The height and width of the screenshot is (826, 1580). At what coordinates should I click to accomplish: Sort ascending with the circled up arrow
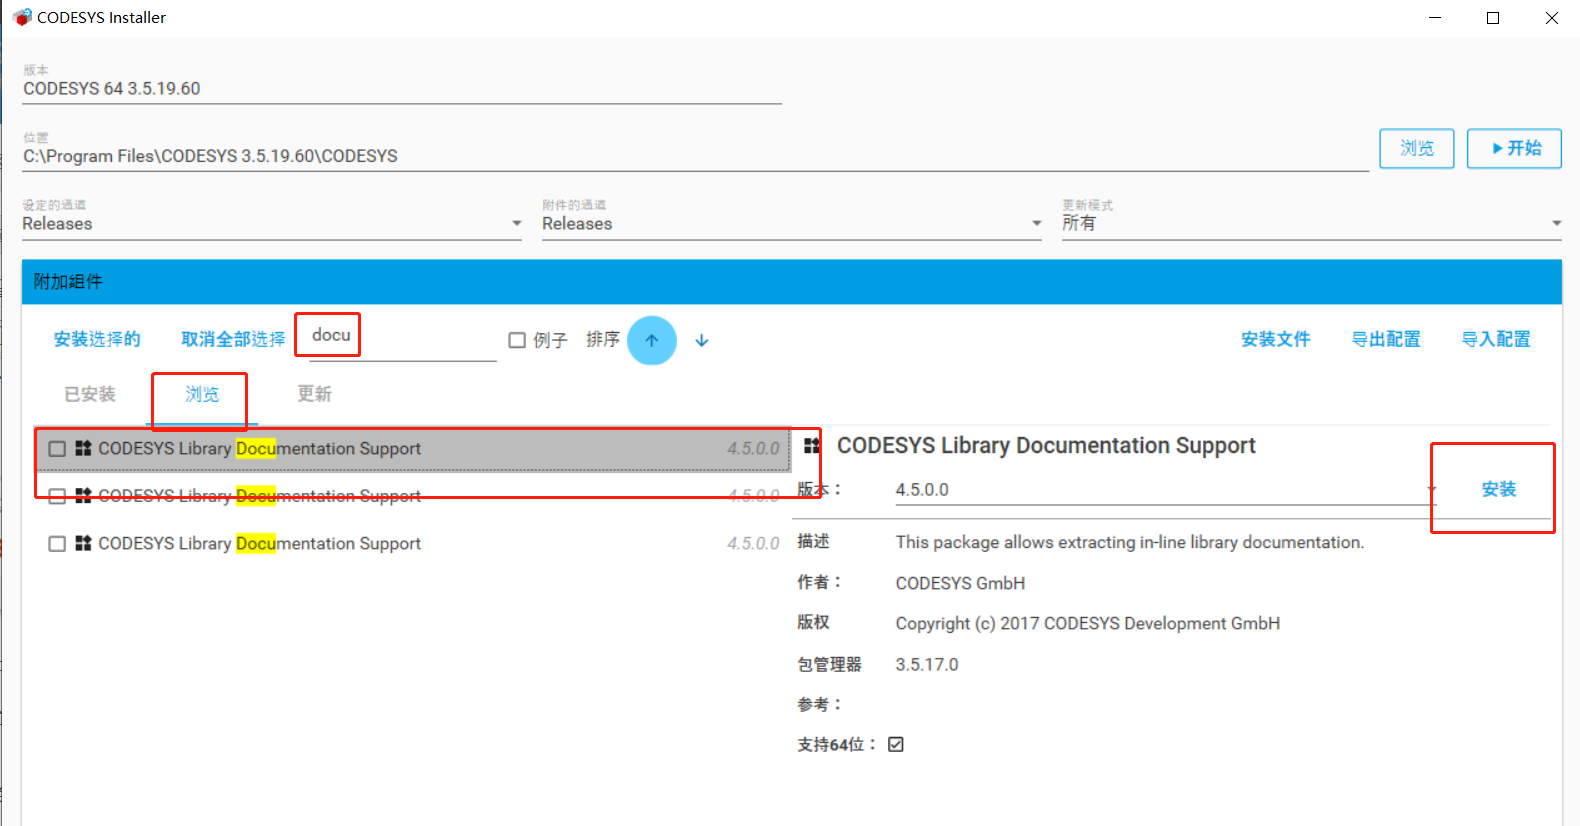652,340
